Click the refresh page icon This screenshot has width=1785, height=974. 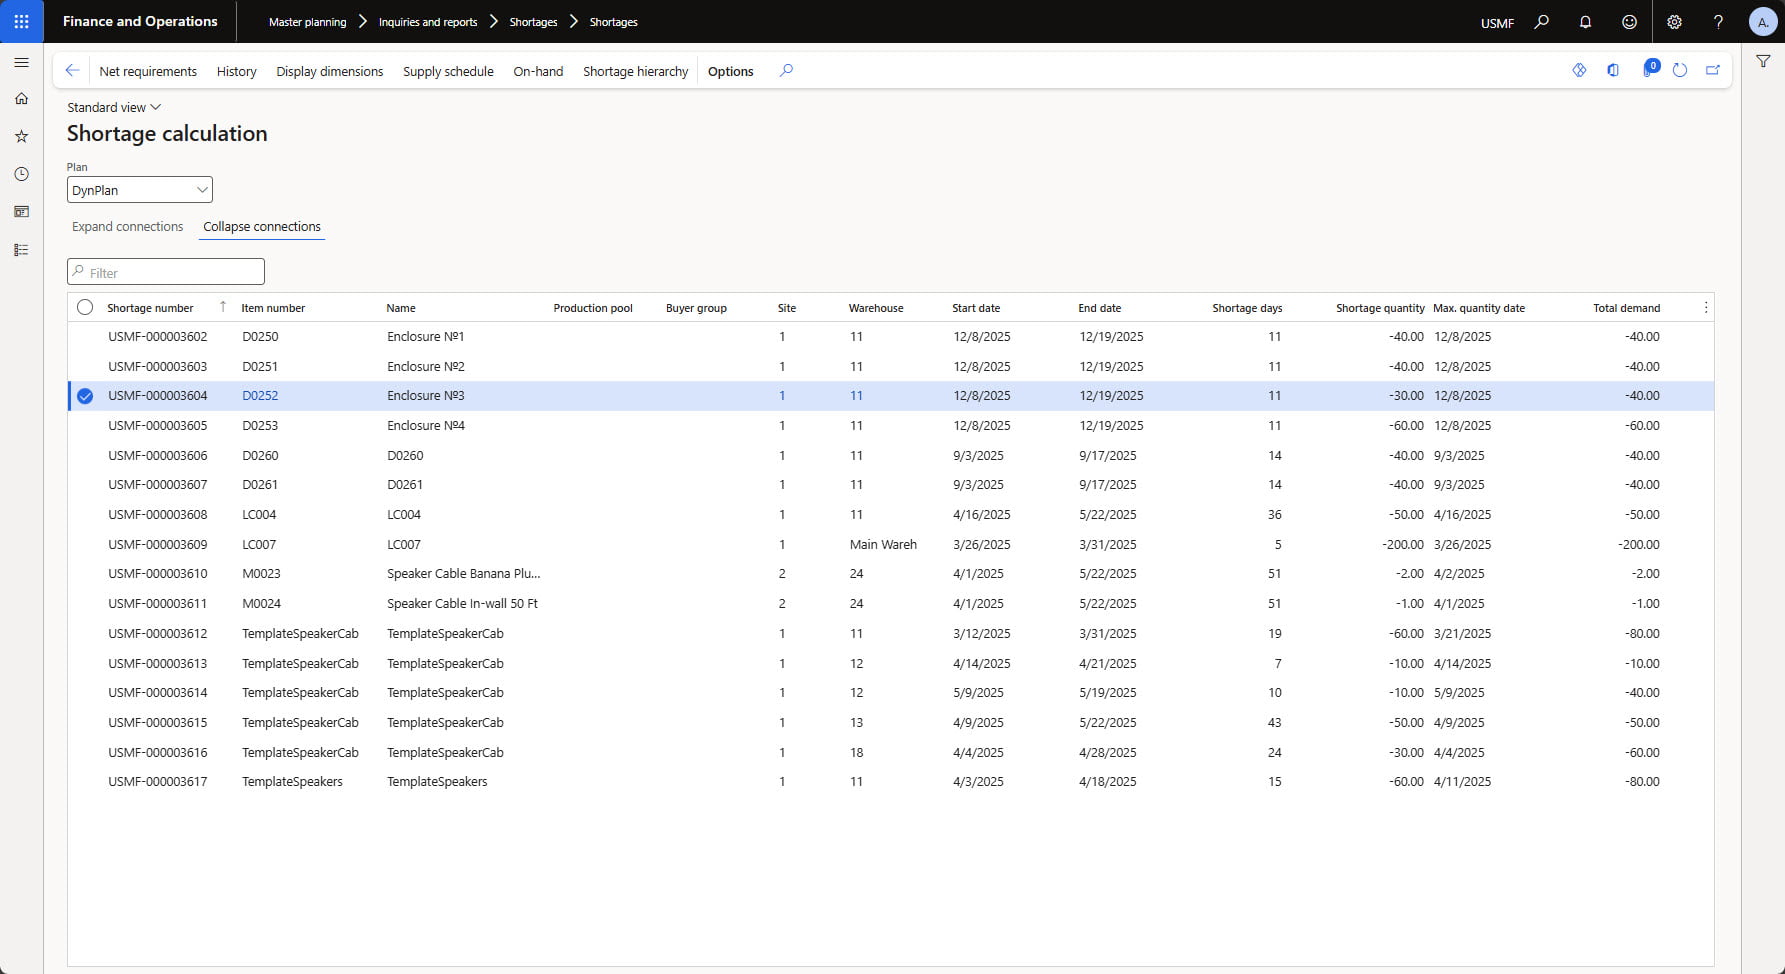click(x=1680, y=71)
